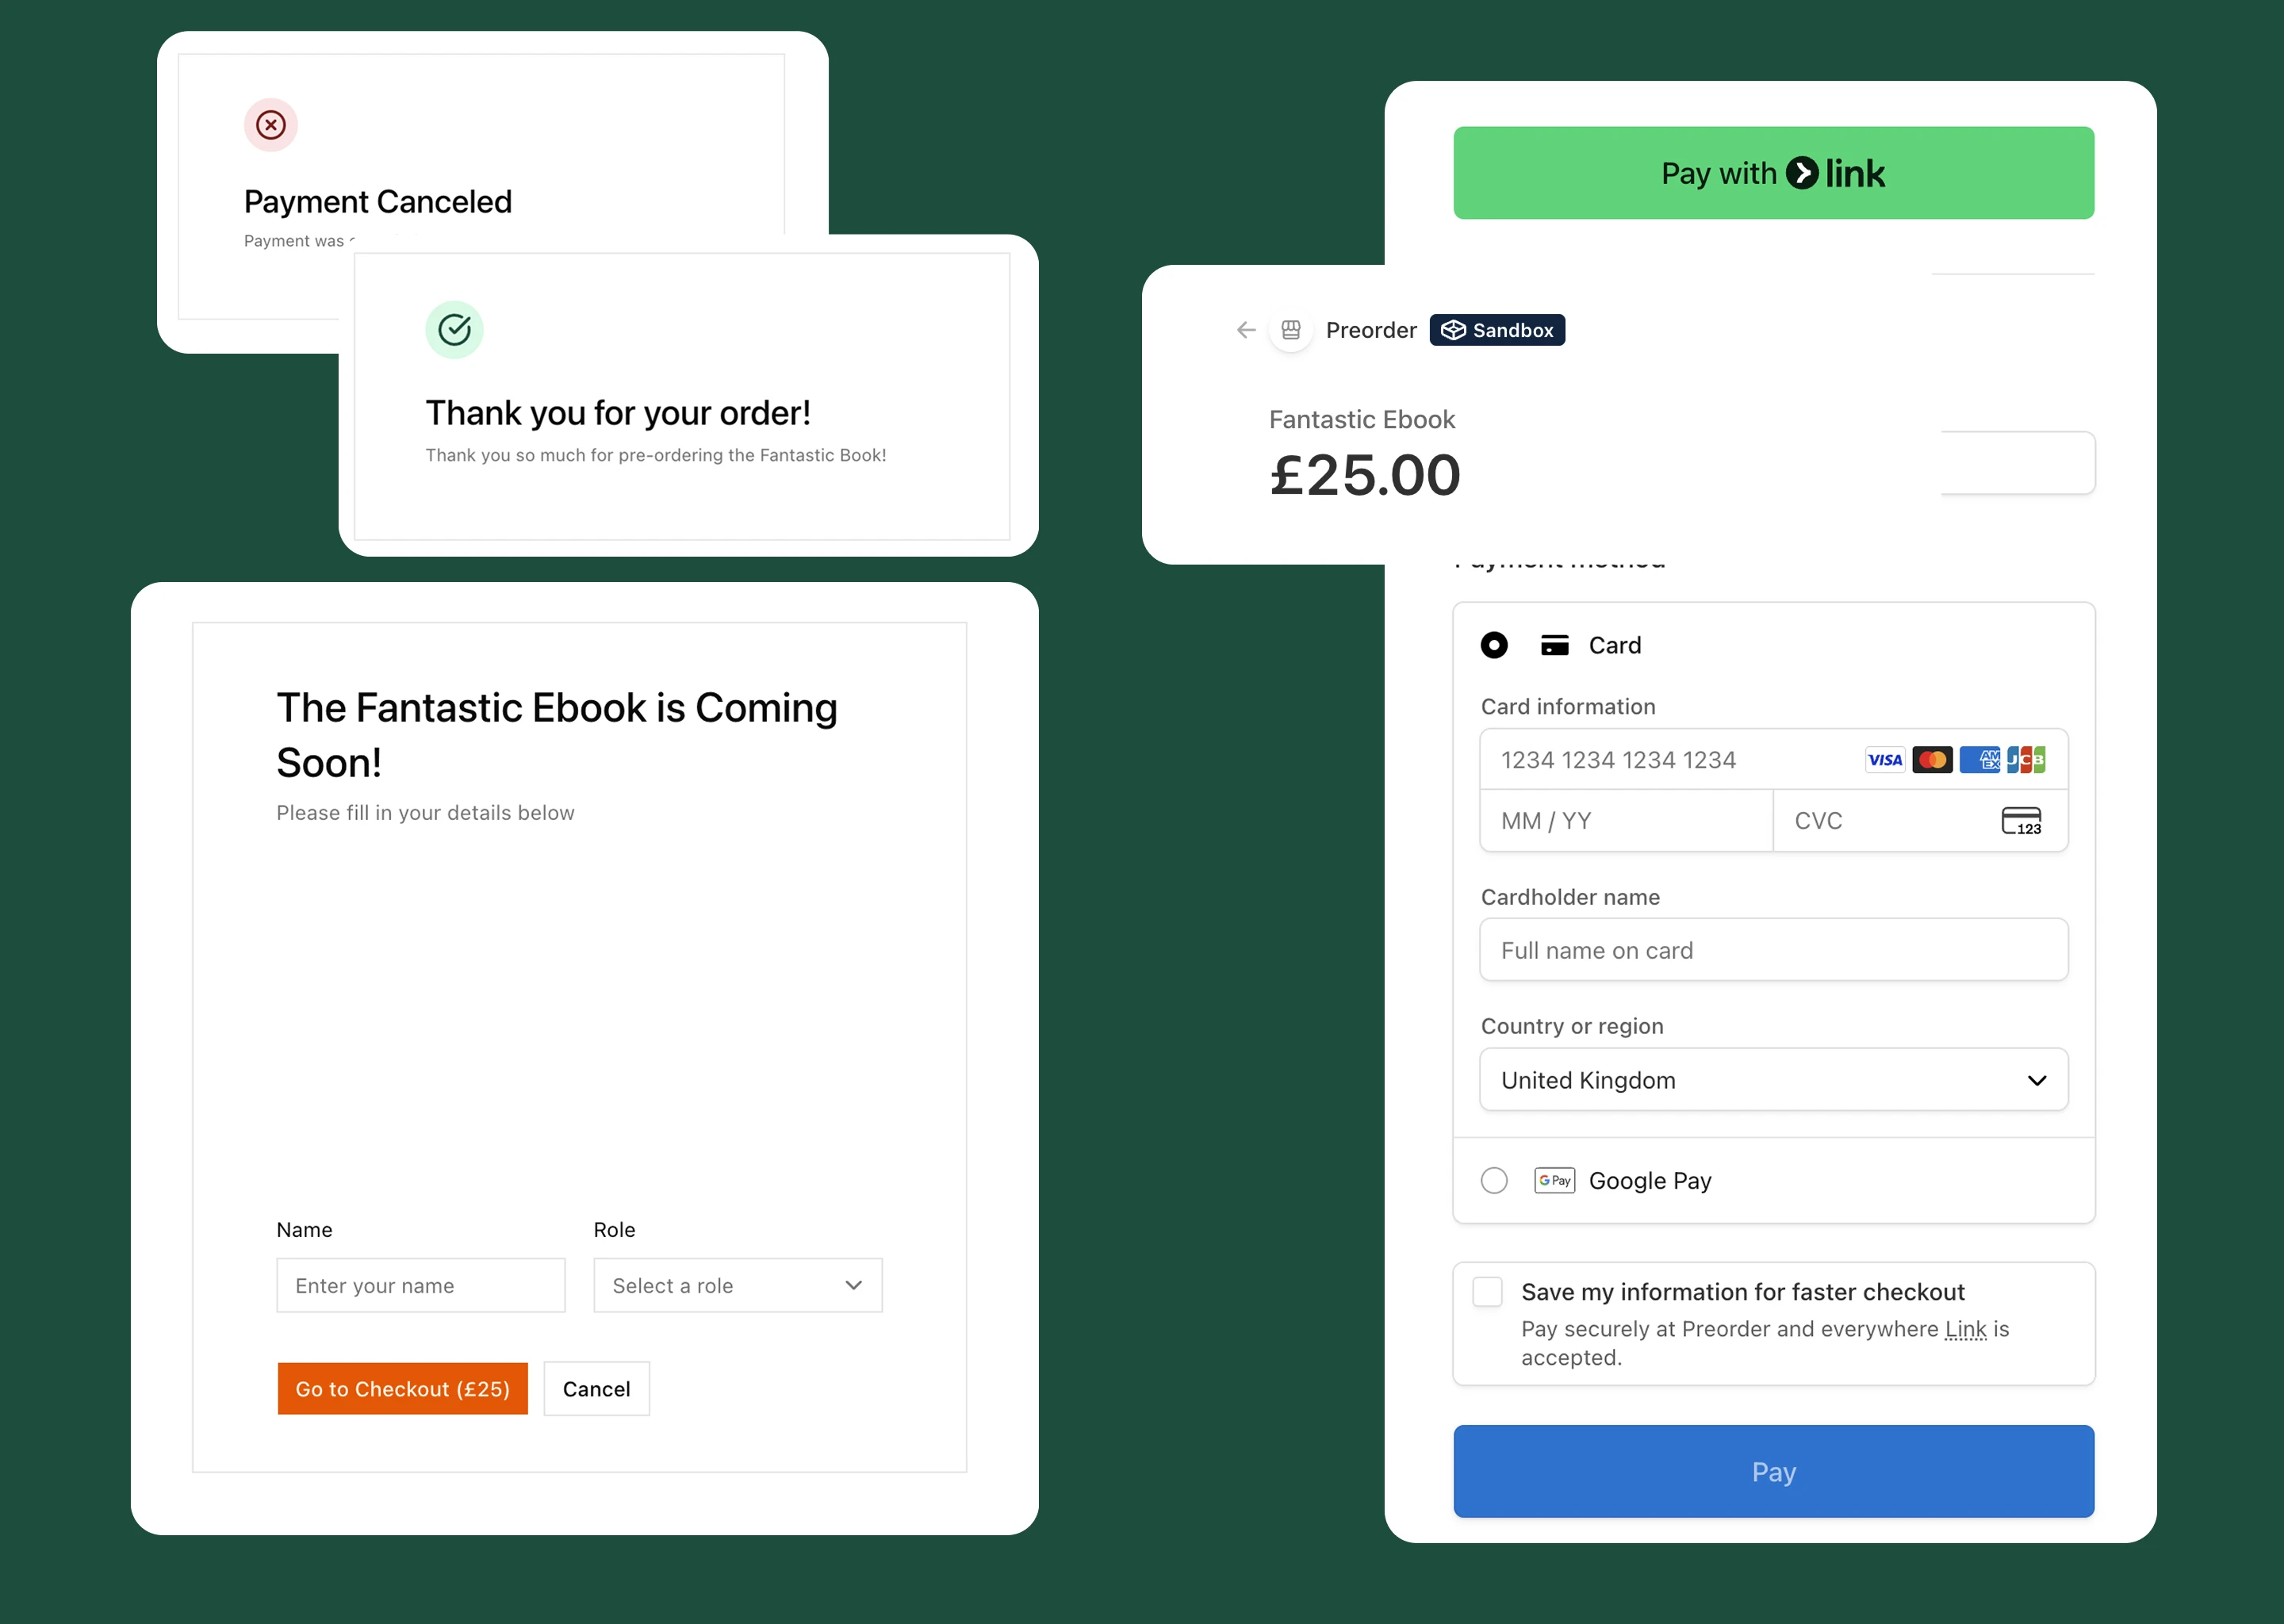Select the Card payment radio button

coord(1494,645)
